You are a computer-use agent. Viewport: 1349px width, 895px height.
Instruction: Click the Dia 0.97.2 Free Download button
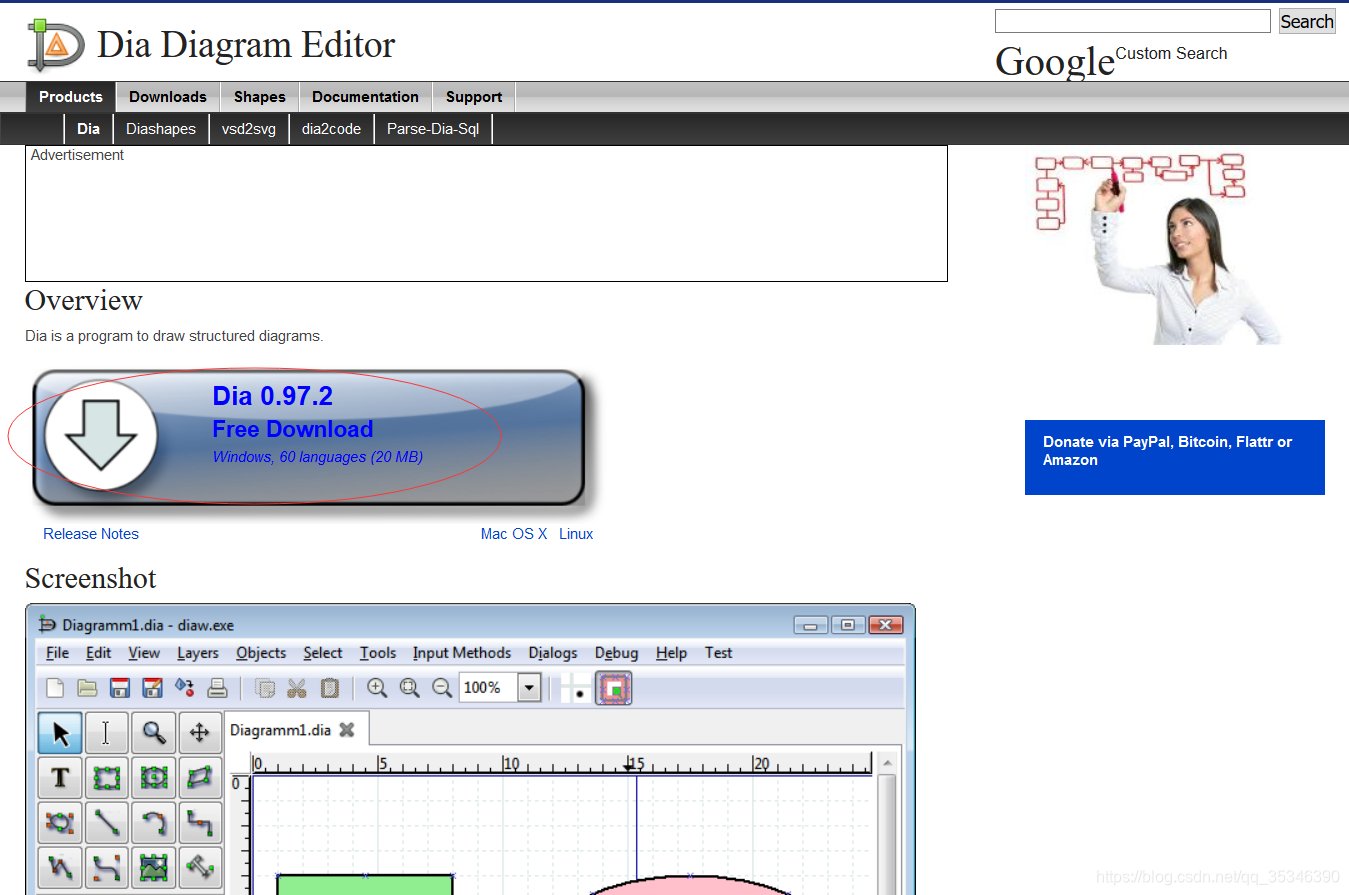click(x=308, y=437)
